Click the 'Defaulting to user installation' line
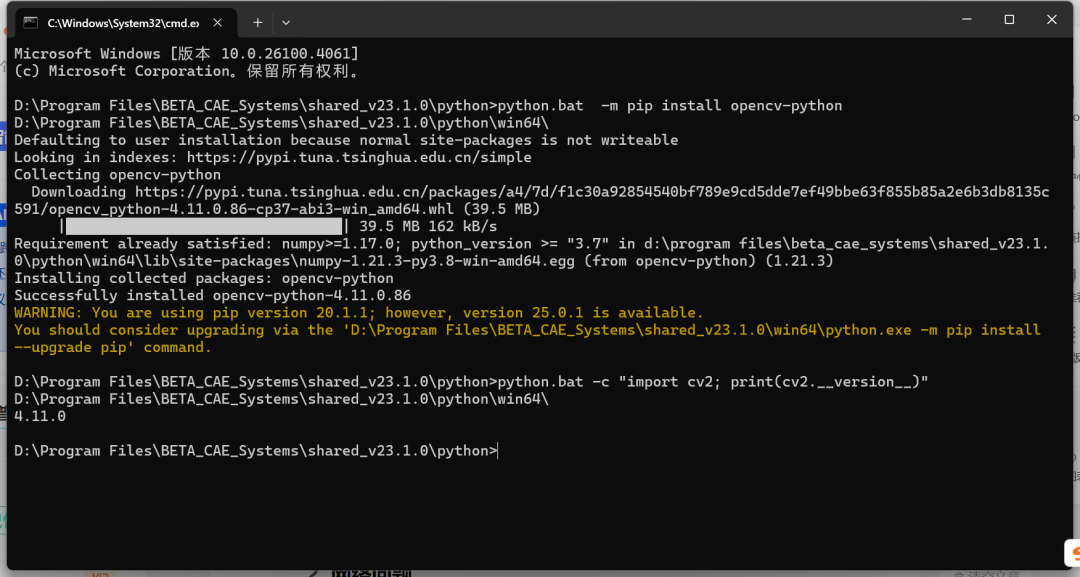Viewport: 1080px width, 577px height. (x=346, y=140)
